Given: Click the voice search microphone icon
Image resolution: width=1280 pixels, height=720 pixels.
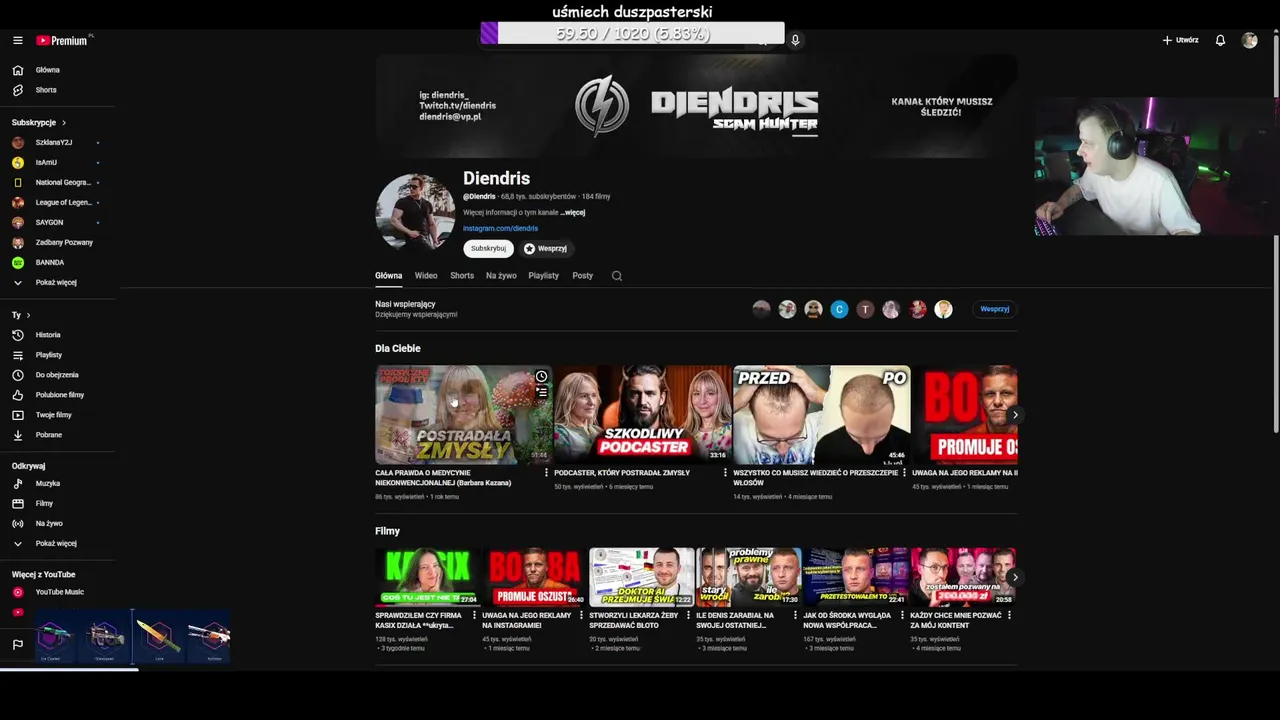Looking at the screenshot, I should (x=795, y=40).
